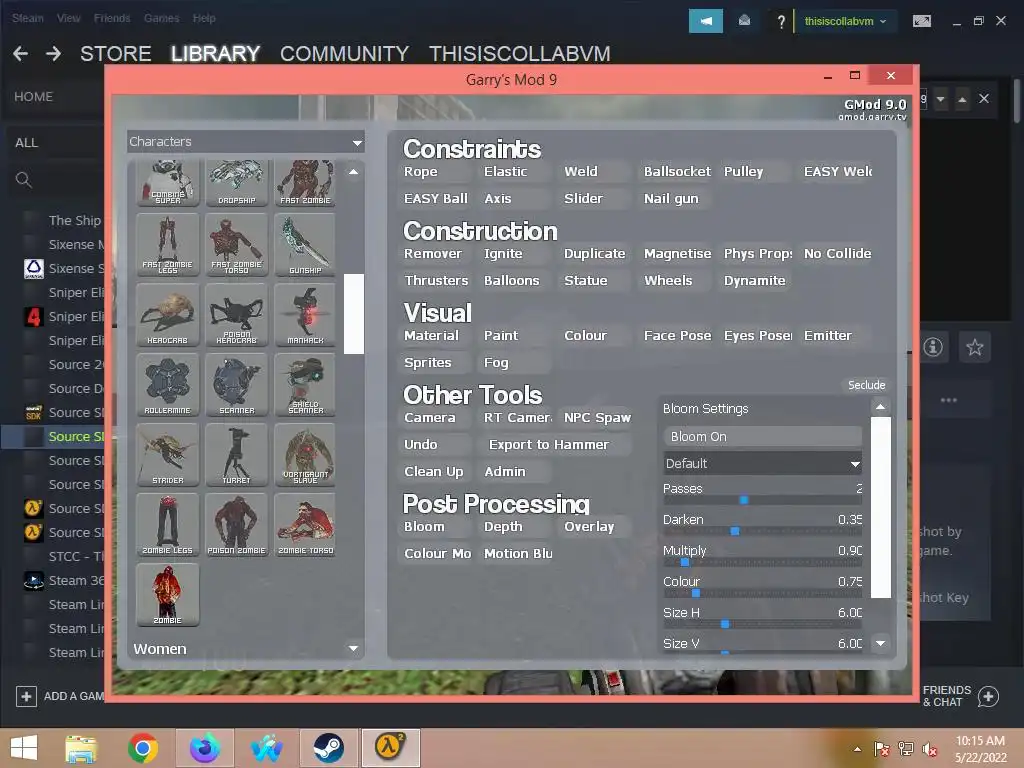Open File Explorer from the taskbar

81,748
